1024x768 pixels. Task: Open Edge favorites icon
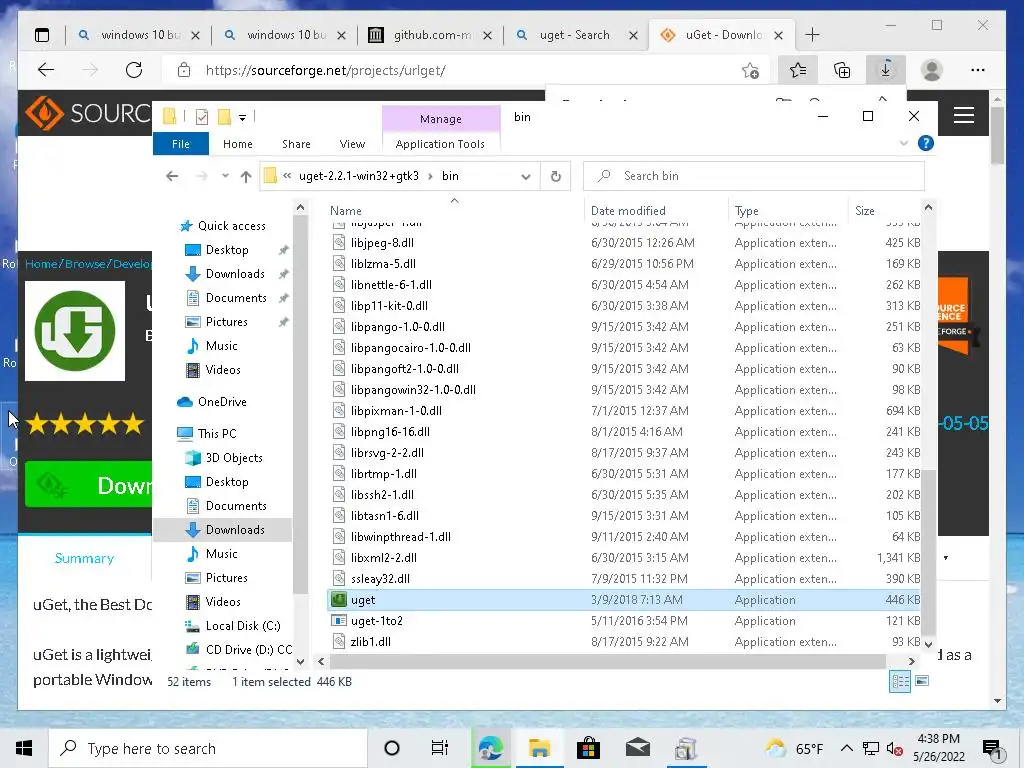point(797,70)
